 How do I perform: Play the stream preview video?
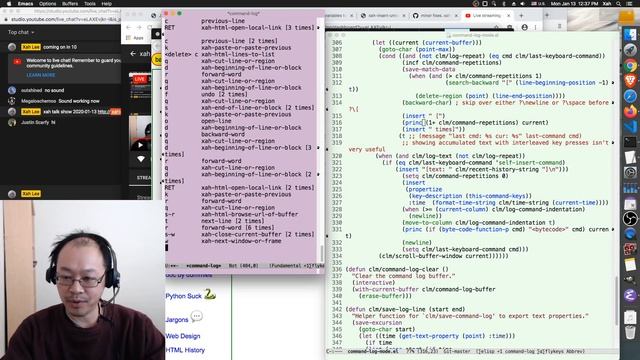pos(140,145)
